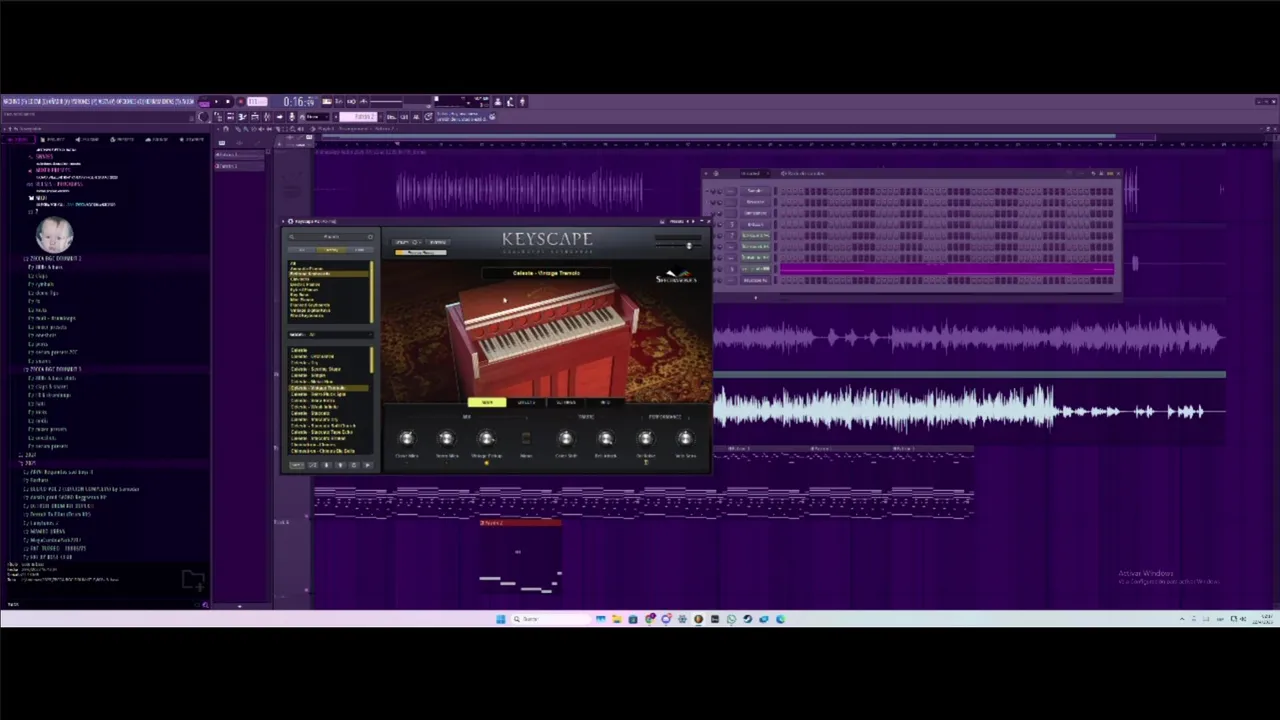Click the FL Studio stop button
Screen dimensions: 1280x720
click(x=228, y=101)
